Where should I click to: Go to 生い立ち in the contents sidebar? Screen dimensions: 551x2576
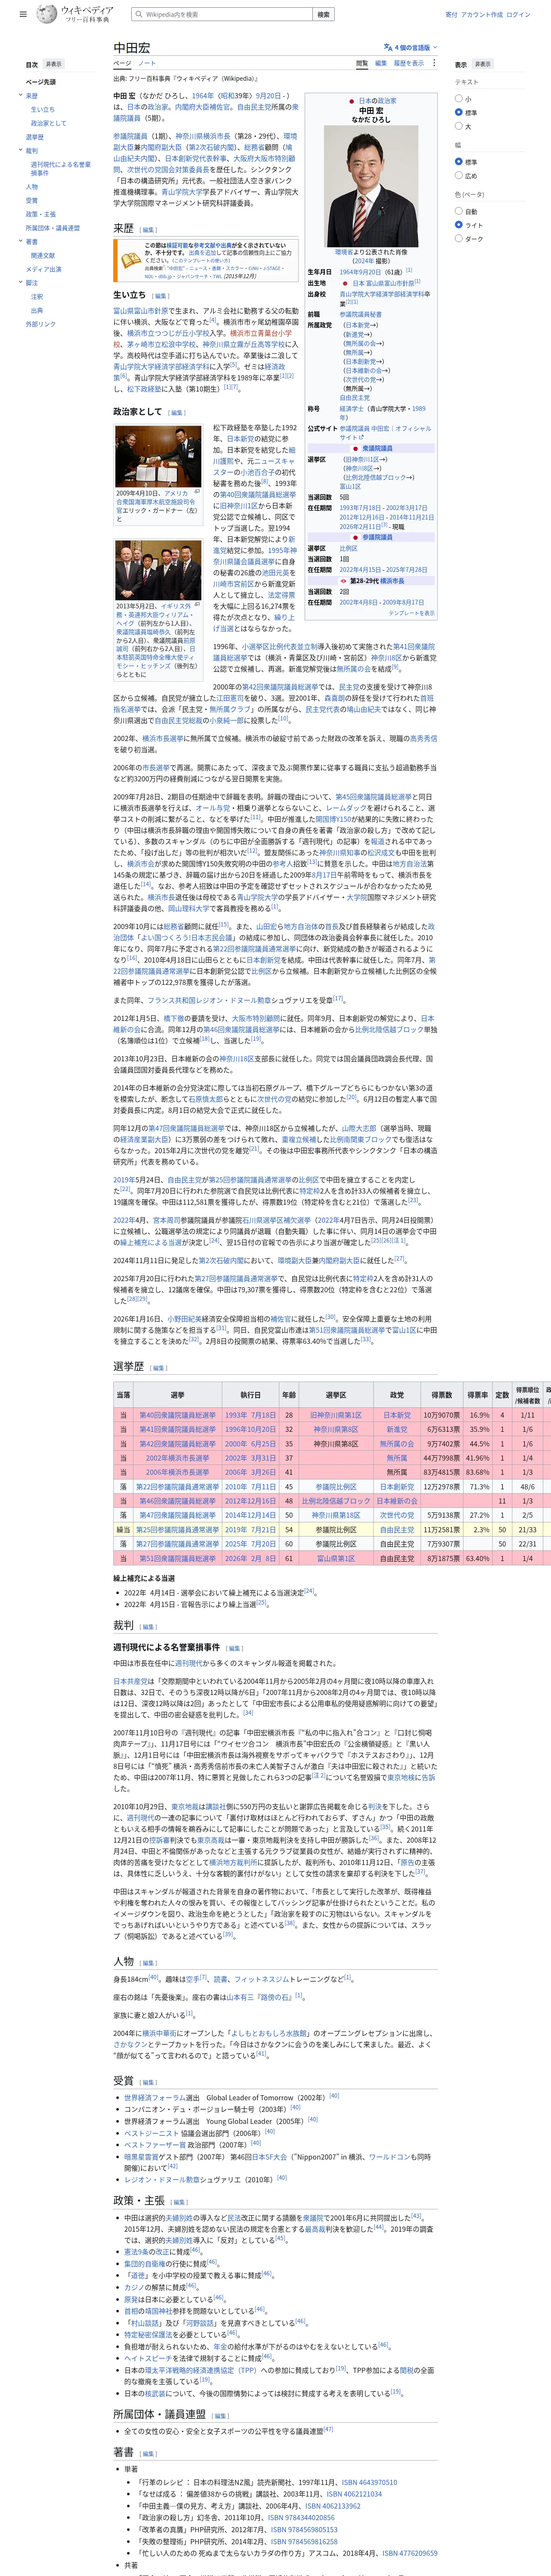(43, 110)
